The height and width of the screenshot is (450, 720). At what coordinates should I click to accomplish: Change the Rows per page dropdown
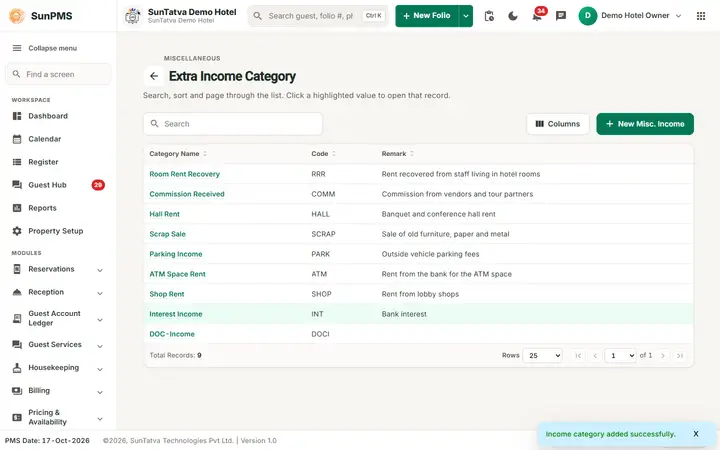pos(543,355)
